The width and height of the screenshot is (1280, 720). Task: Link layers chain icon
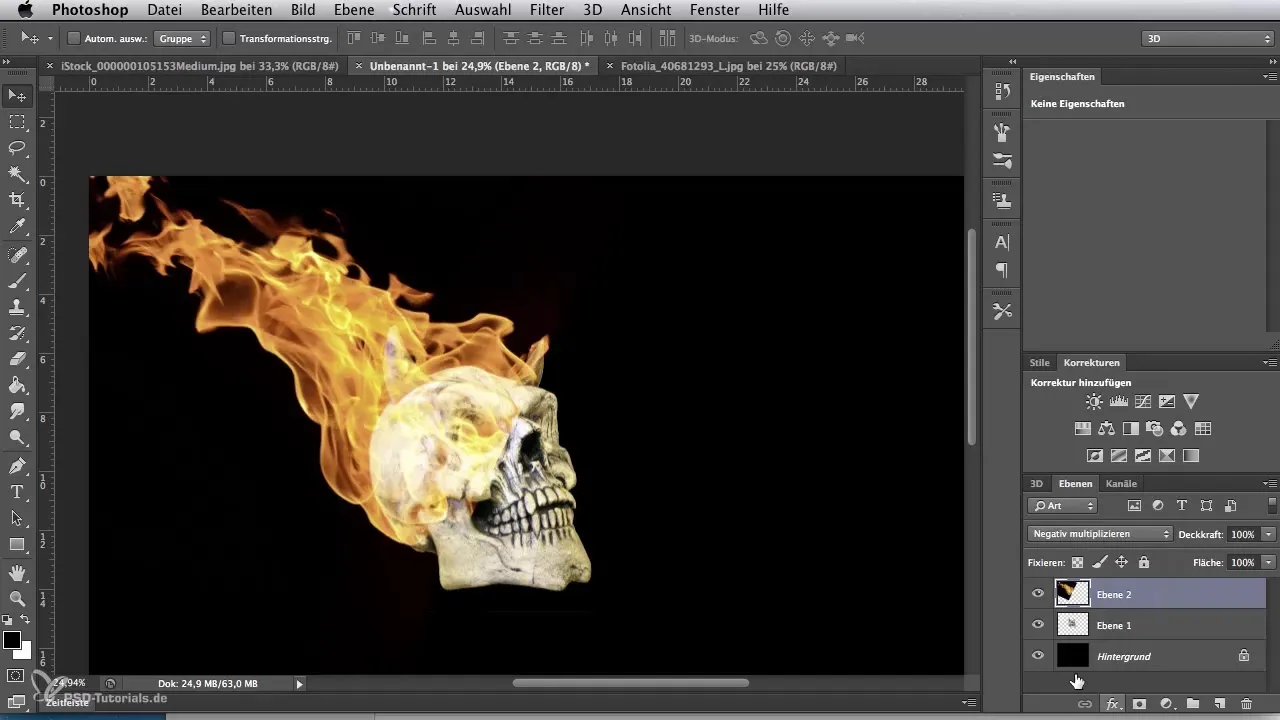pyautogui.click(x=1084, y=704)
